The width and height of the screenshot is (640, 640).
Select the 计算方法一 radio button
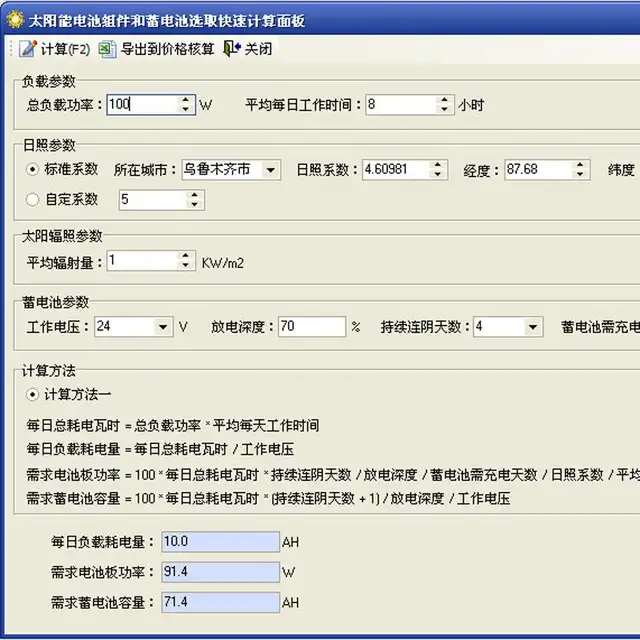click(x=32, y=395)
